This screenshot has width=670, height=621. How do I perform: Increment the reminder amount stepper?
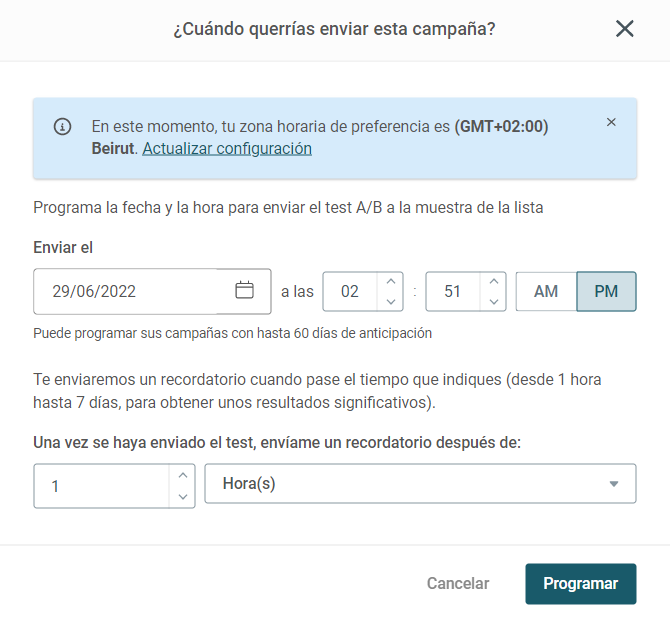[x=183, y=475]
